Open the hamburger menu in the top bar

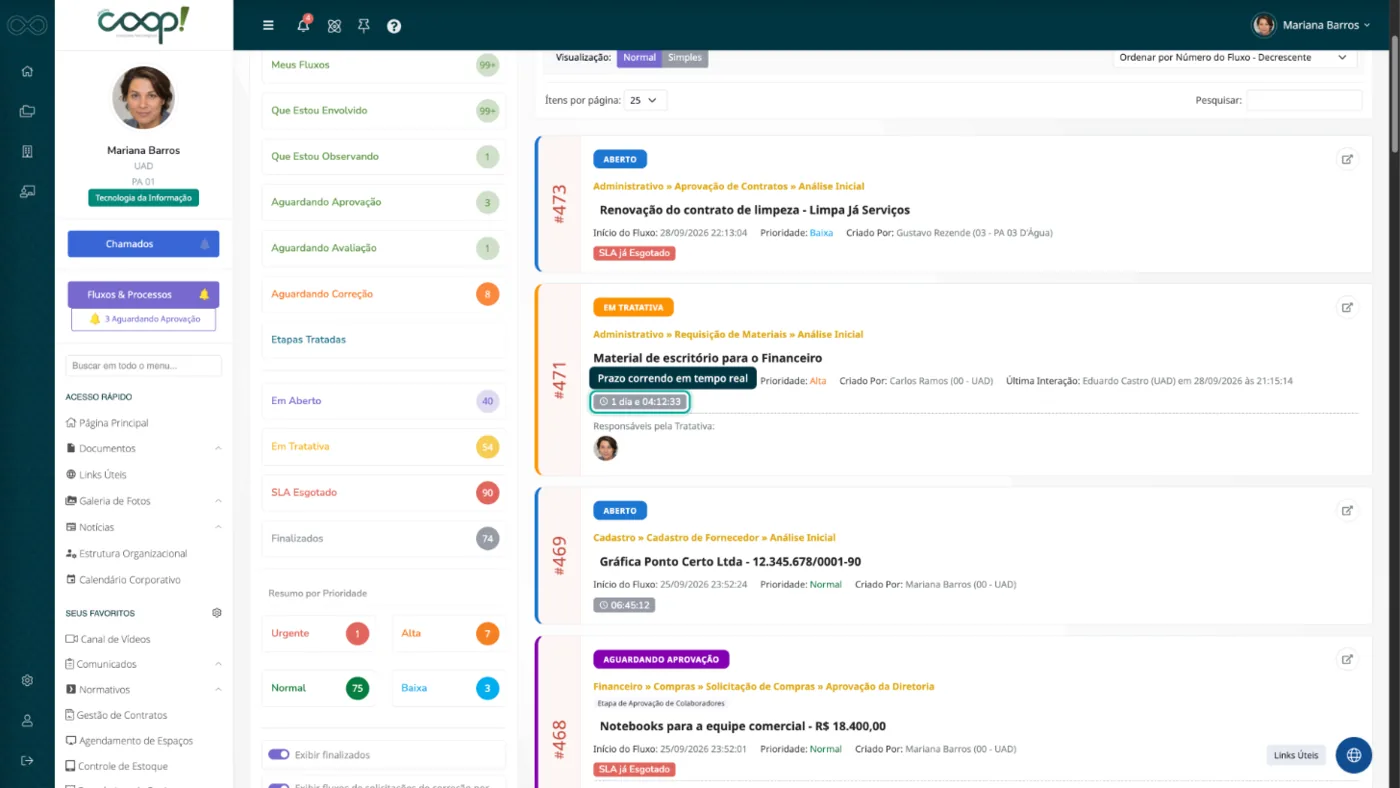coord(268,26)
